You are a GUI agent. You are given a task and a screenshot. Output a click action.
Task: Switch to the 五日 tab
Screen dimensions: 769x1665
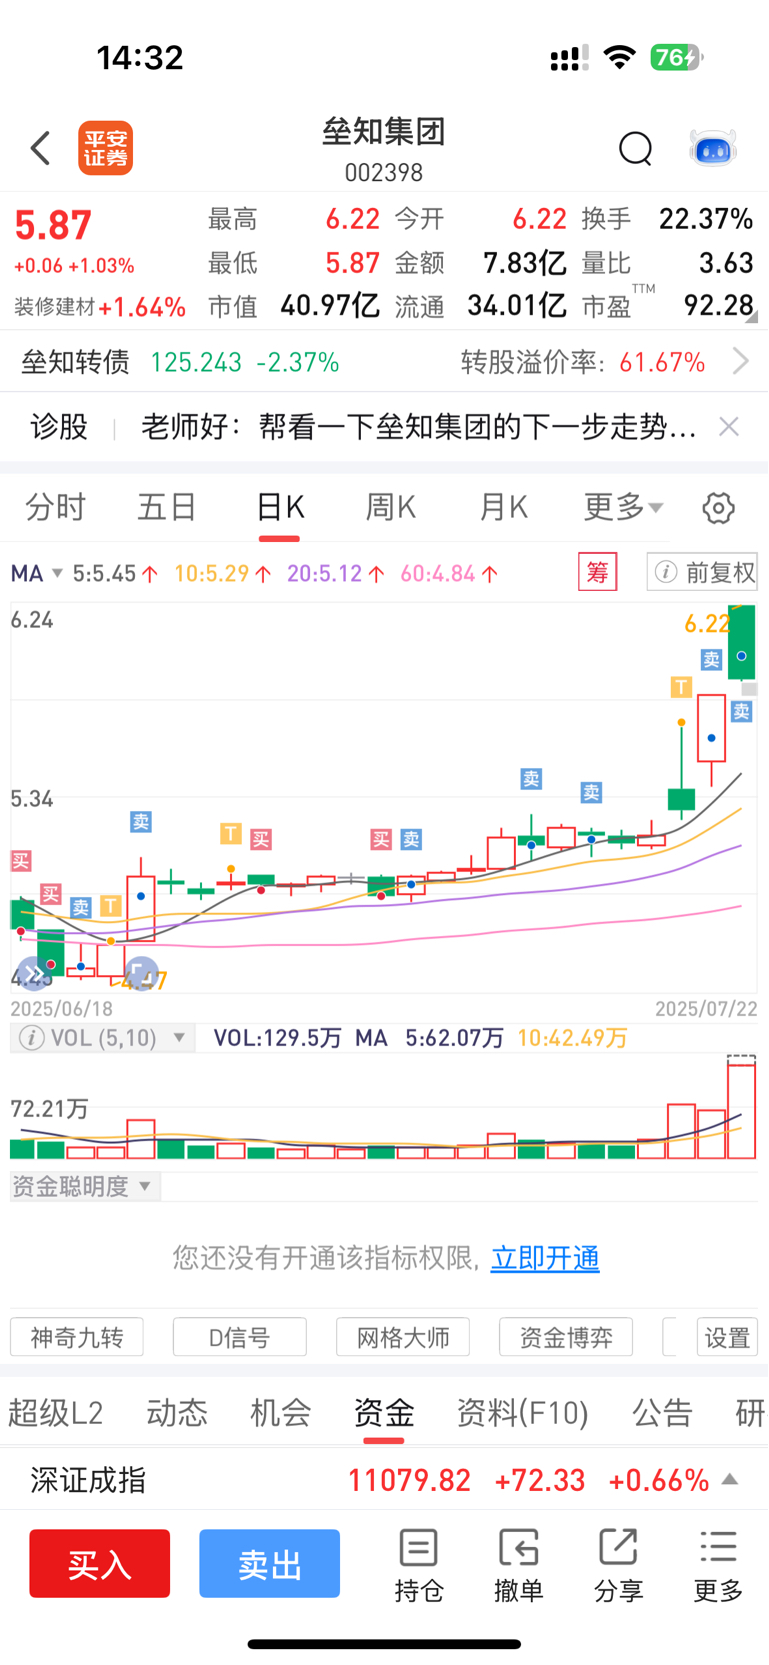(x=166, y=507)
